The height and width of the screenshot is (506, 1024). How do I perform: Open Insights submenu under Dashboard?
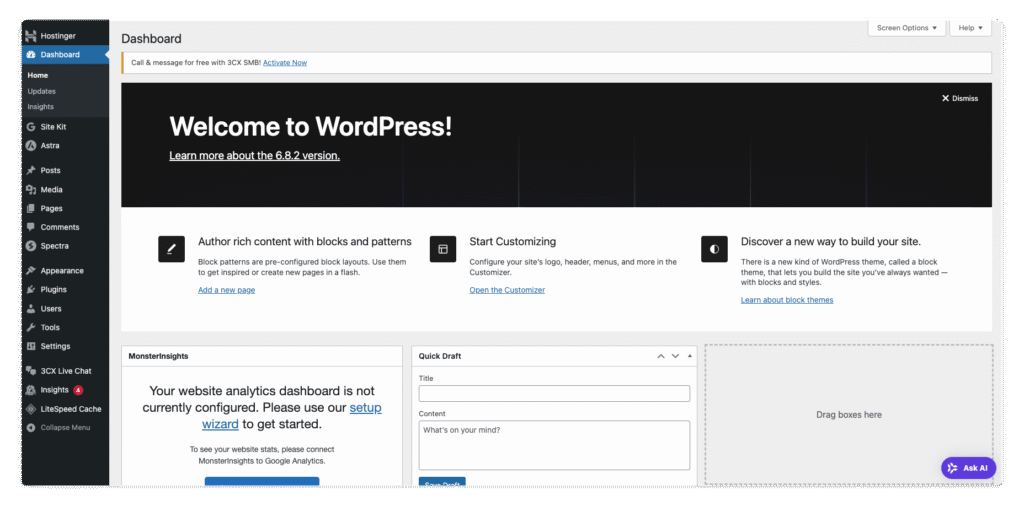(x=40, y=107)
